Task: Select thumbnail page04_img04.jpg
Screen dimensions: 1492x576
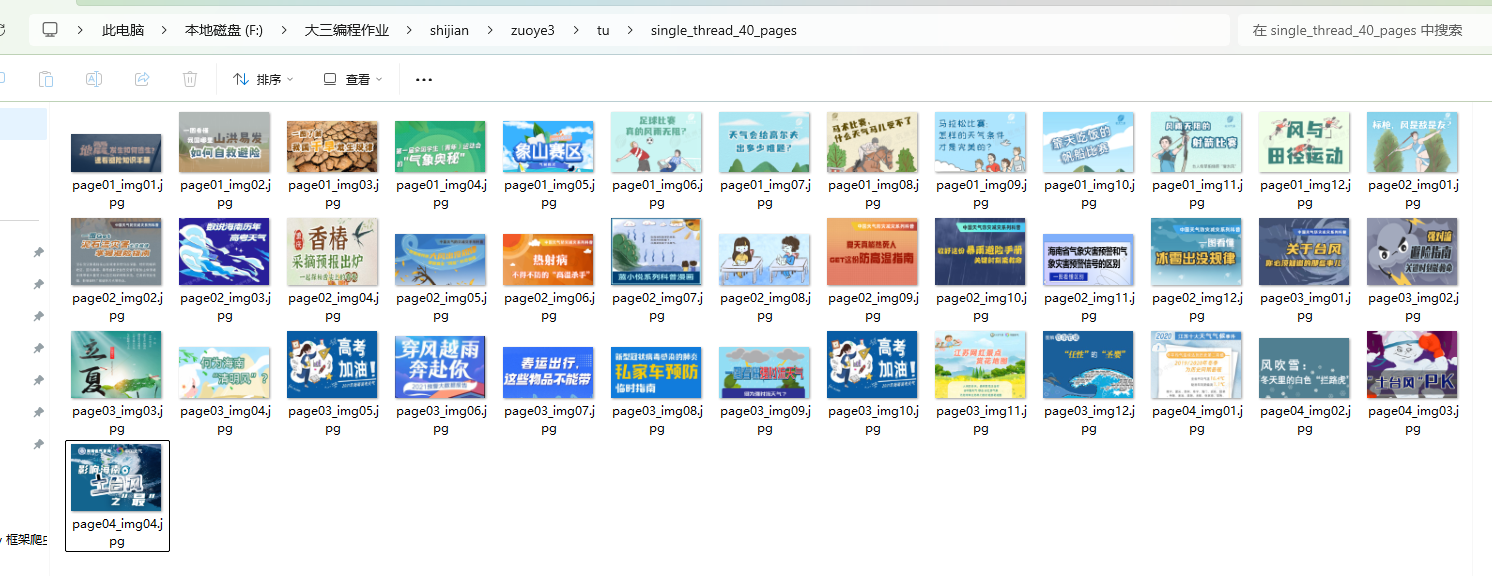Action: 116,478
